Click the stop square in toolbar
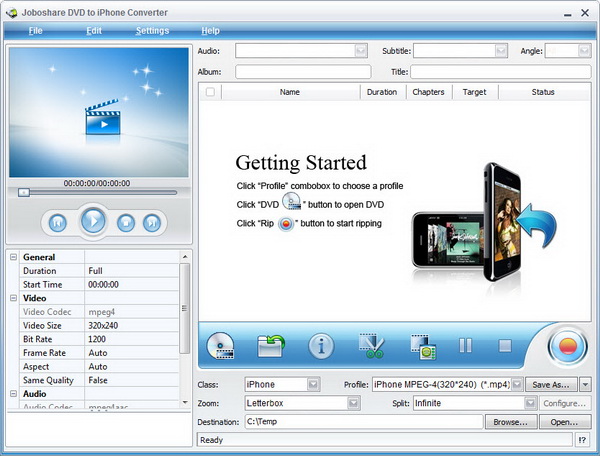The width and height of the screenshot is (600, 456). pos(505,346)
